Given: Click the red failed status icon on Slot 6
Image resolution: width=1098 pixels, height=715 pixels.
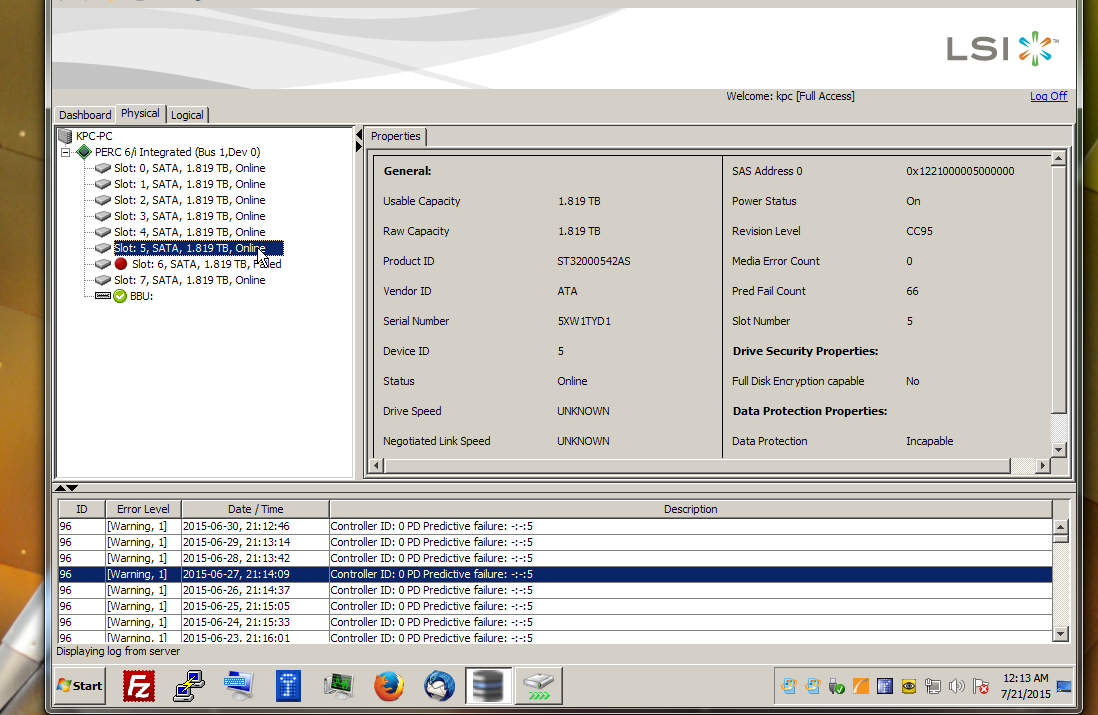Looking at the screenshot, I should (x=121, y=264).
